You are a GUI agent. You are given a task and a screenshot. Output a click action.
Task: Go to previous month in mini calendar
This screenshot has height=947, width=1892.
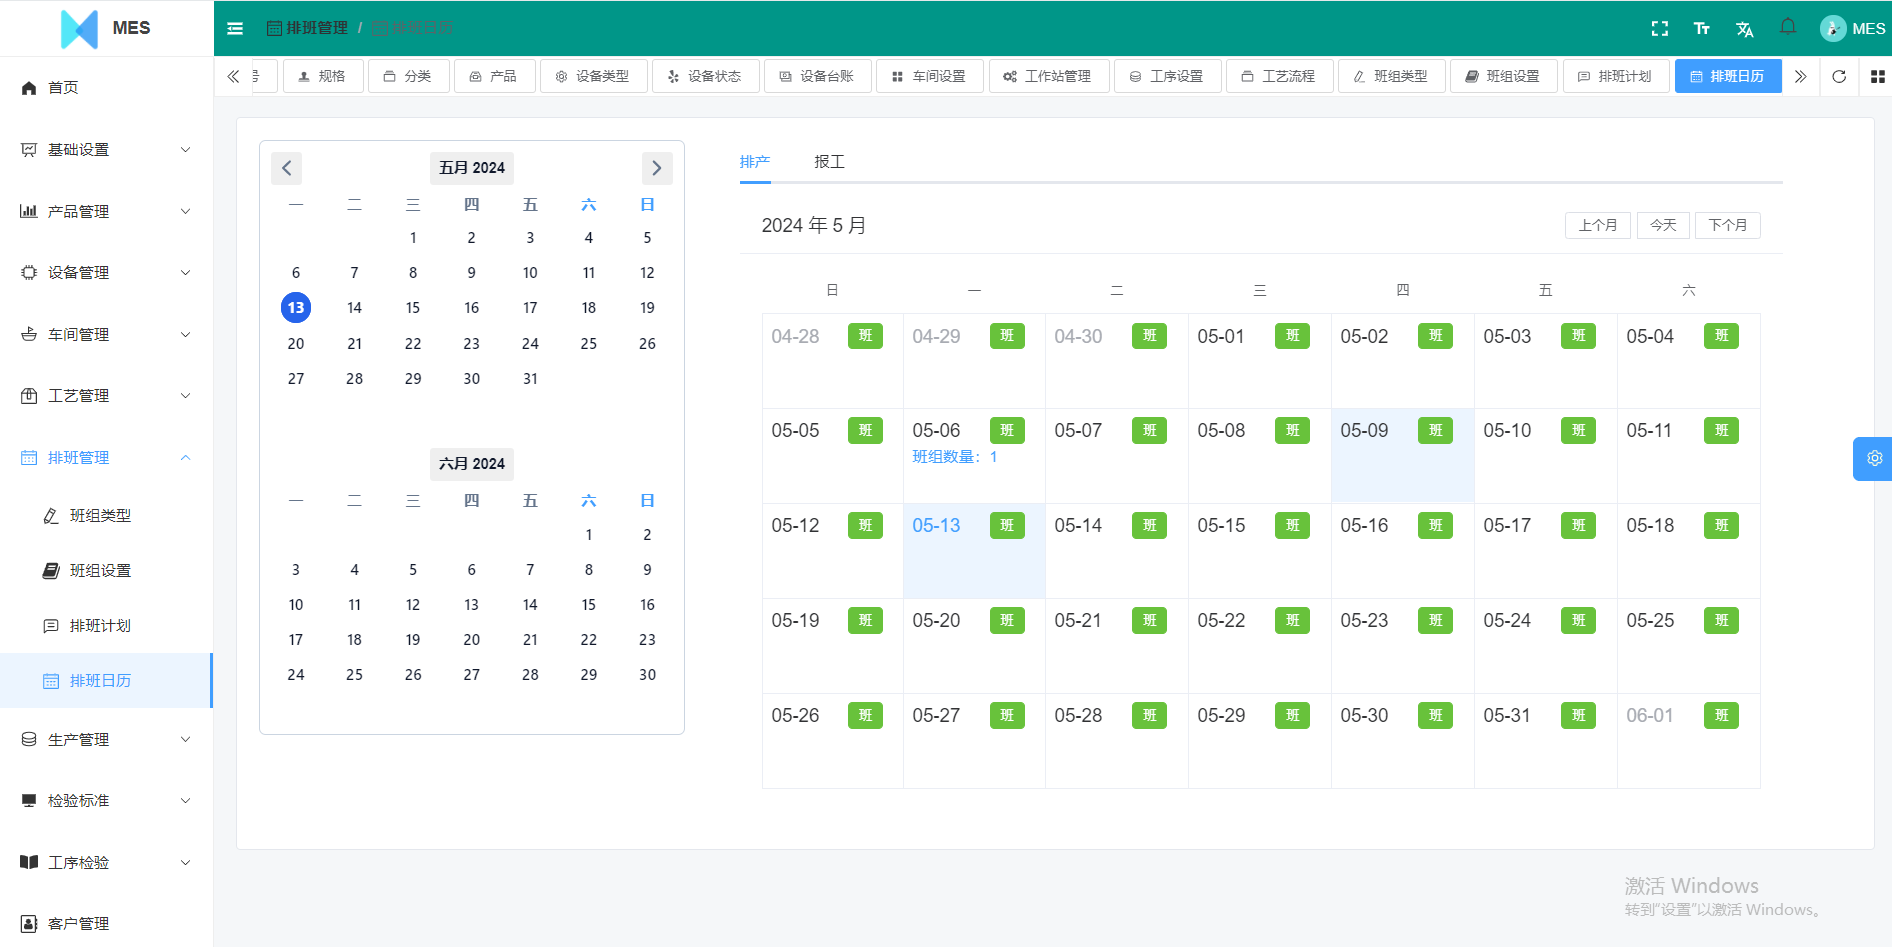click(x=286, y=168)
